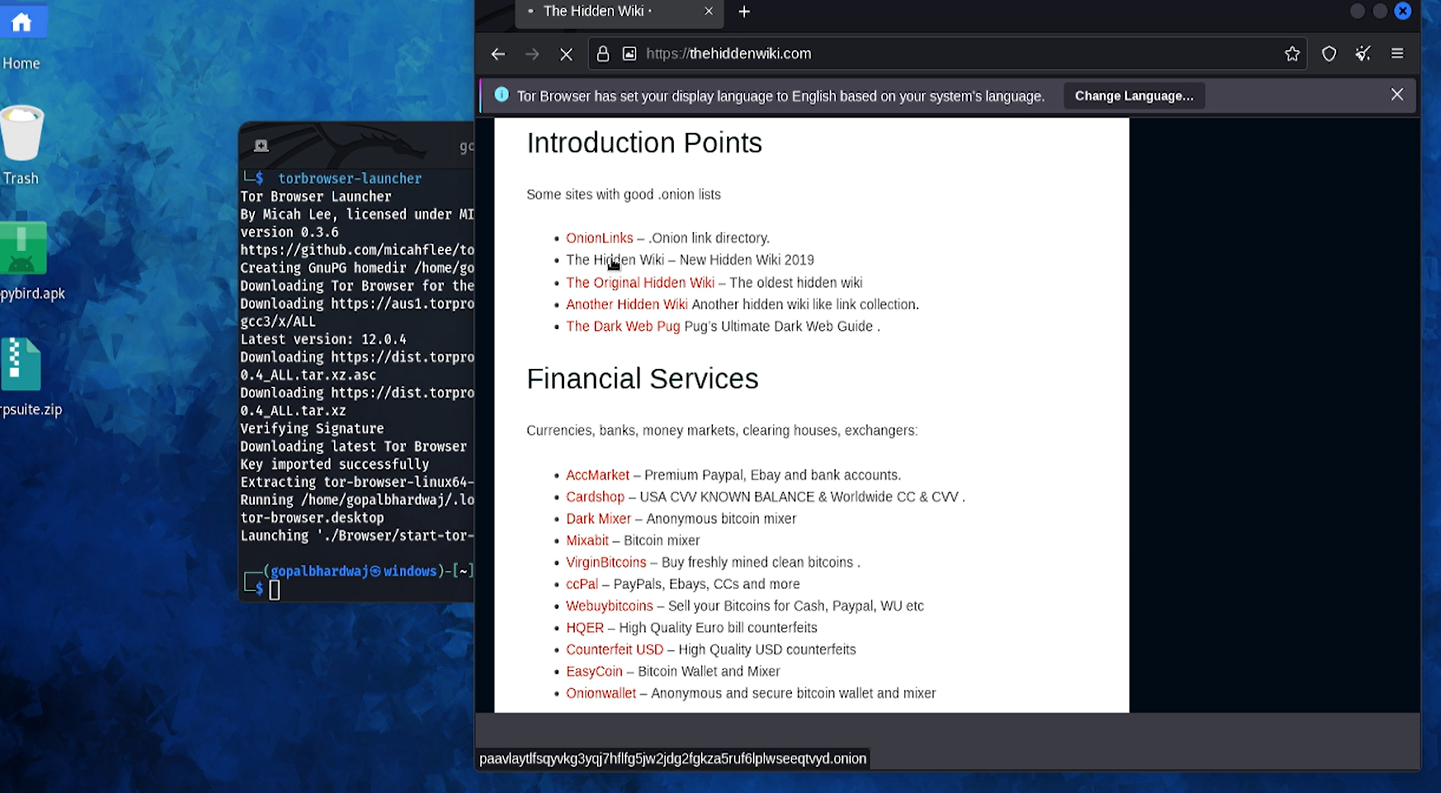Open the shield security level icon
Screen dimensions: 1441x793
pos(1329,54)
